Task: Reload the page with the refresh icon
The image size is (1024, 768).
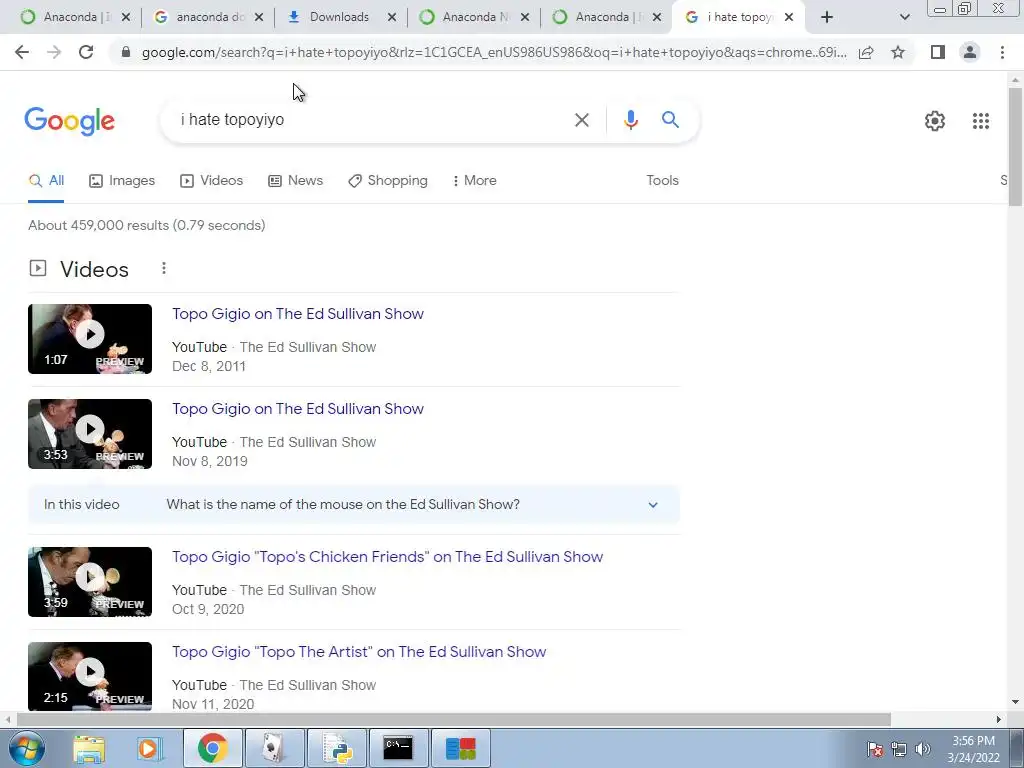Action: 86,52
